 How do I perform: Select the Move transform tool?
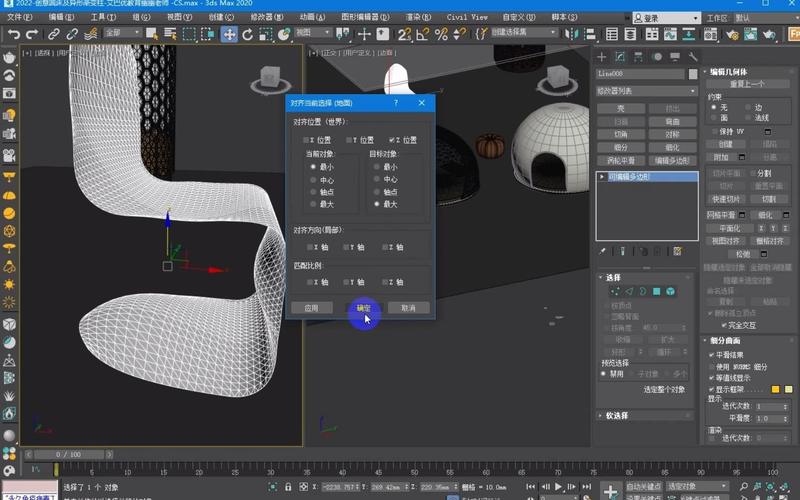[x=229, y=34]
